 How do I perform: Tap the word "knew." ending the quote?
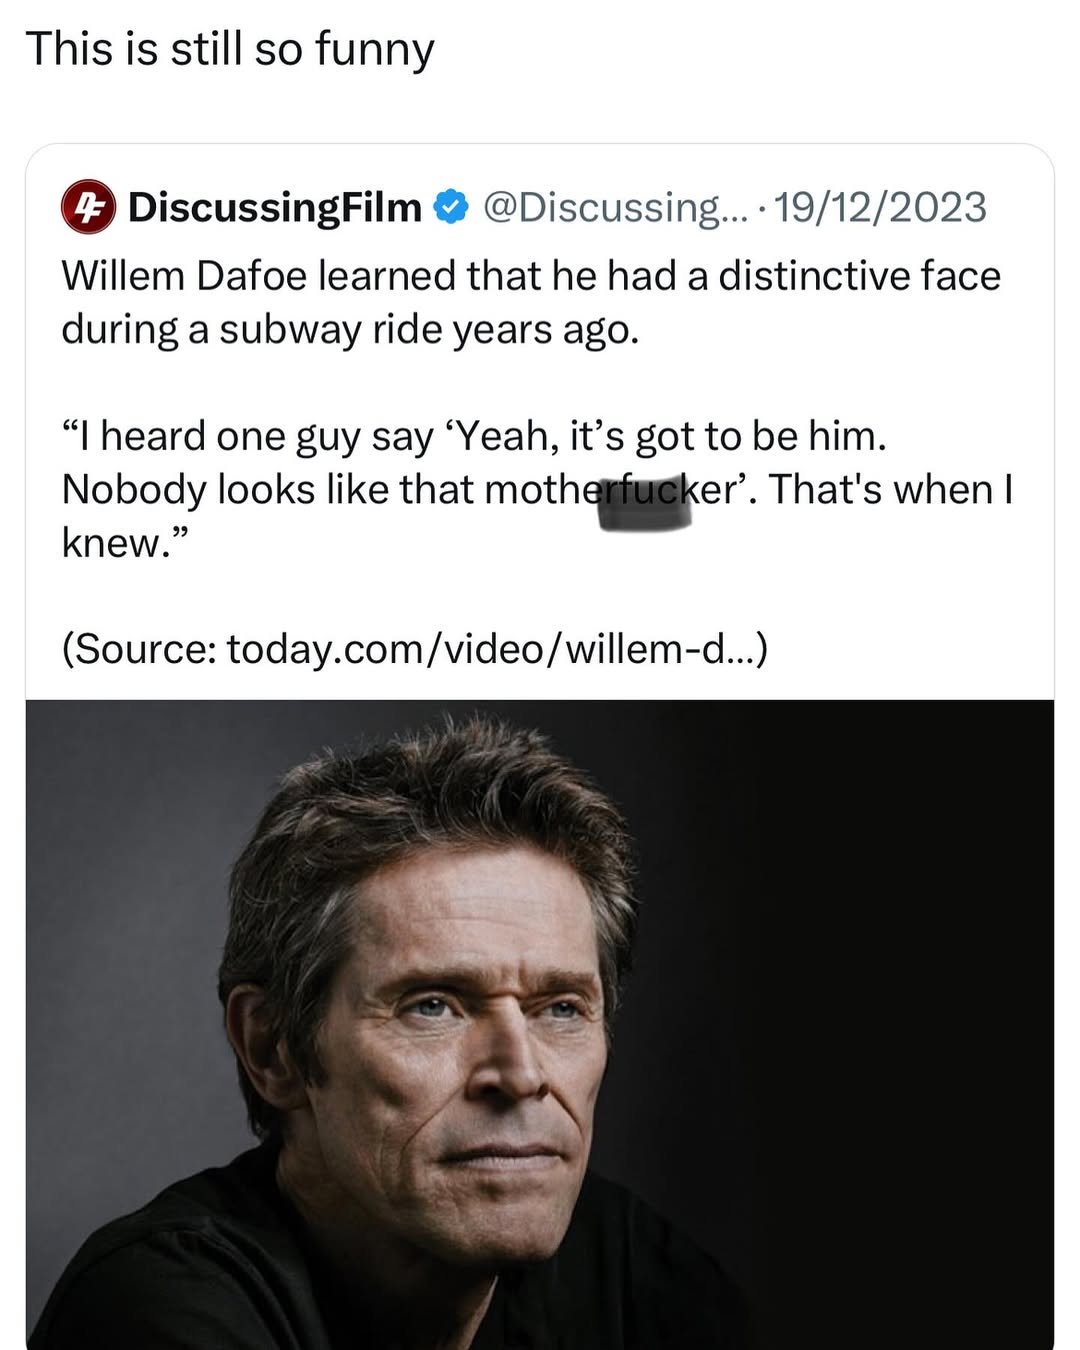(x=125, y=542)
